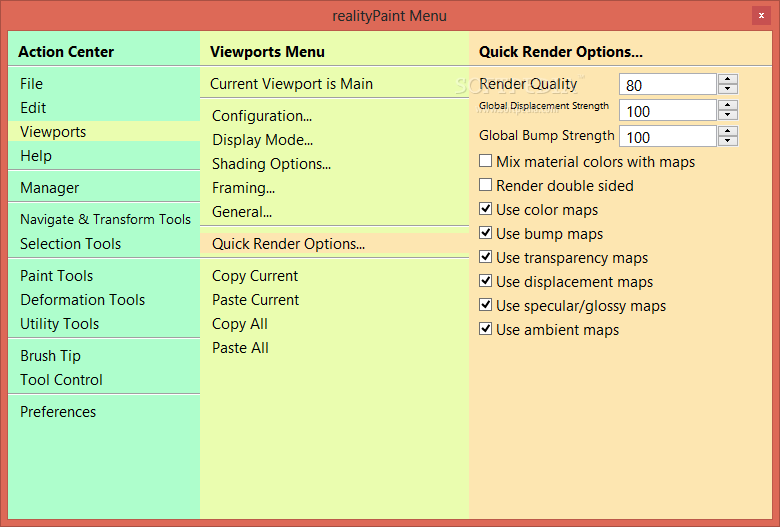Increase Global Displacement Strength with up arrow
The height and width of the screenshot is (527, 780).
point(728,105)
